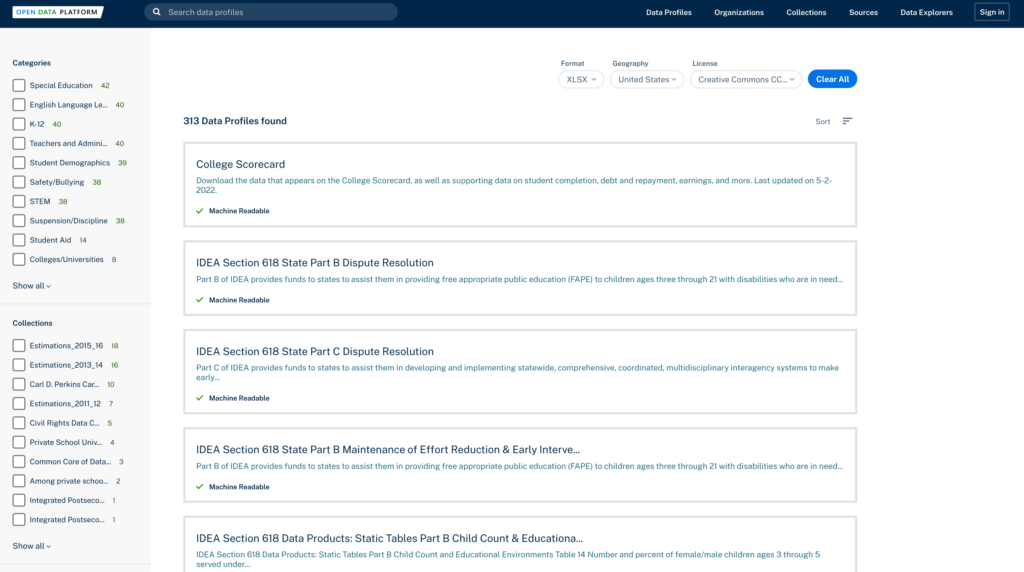Expand Show all under Collections
The width and height of the screenshot is (1024, 572).
pyautogui.click(x=31, y=546)
